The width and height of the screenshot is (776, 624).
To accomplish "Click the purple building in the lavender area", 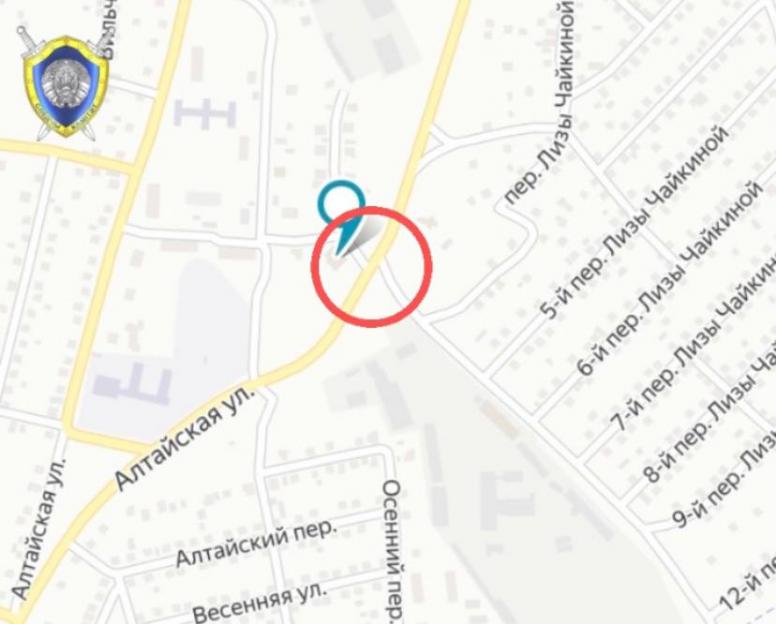I will click(x=132, y=383).
